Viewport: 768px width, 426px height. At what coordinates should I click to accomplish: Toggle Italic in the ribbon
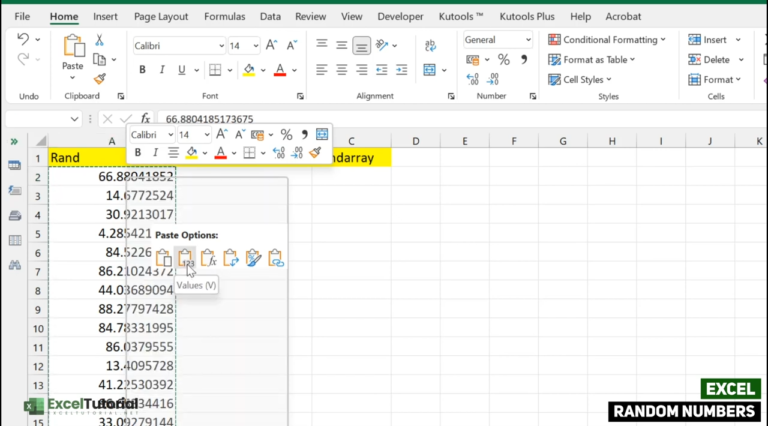point(162,70)
